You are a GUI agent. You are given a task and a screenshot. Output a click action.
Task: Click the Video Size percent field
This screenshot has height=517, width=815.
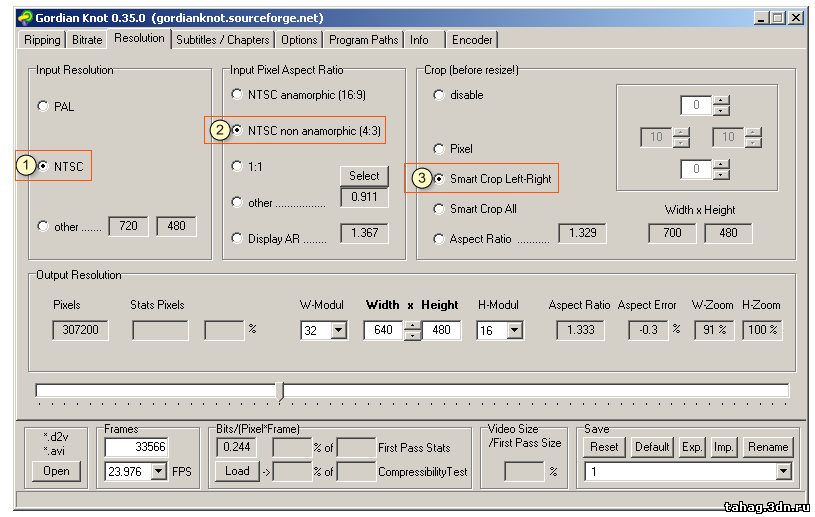click(x=524, y=471)
